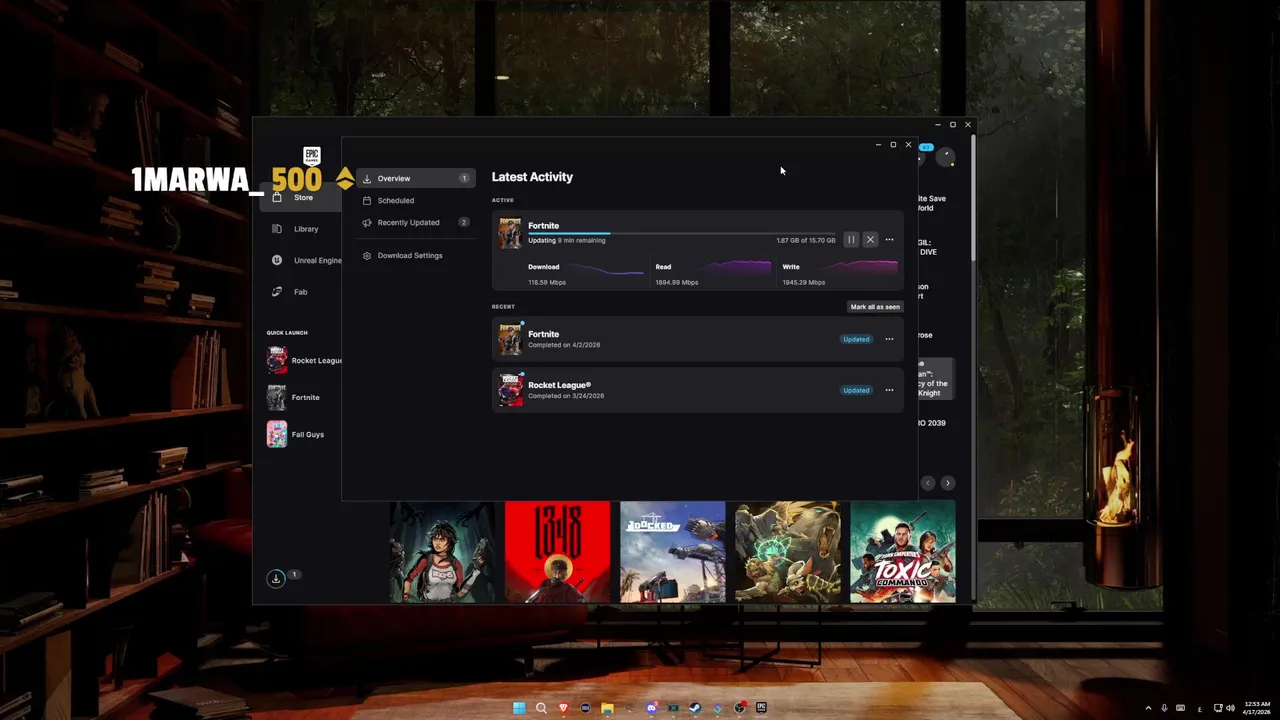This screenshot has height=720, width=1280.
Task: Click the creature game tile beside Toxic Commando
Action: pyautogui.click(x=787, y=552)
